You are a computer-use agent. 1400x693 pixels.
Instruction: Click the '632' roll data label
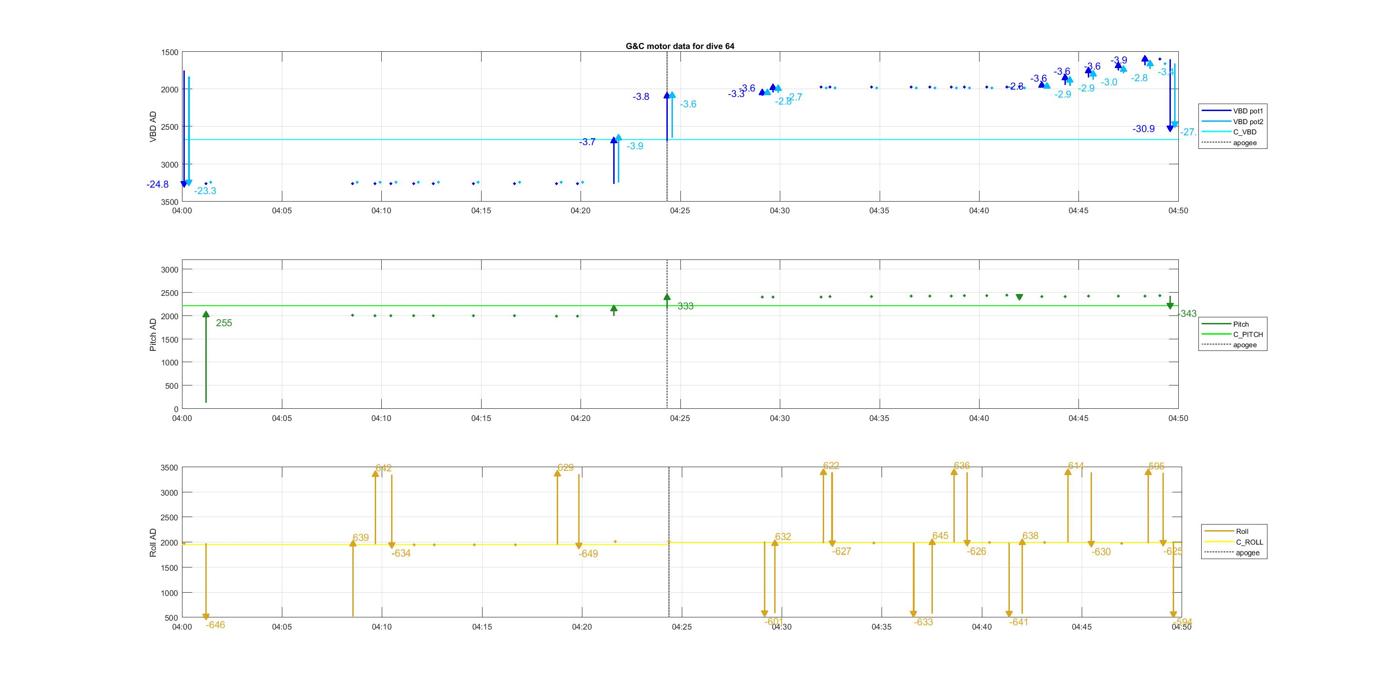pyautogui.click(x=783, y=537)
